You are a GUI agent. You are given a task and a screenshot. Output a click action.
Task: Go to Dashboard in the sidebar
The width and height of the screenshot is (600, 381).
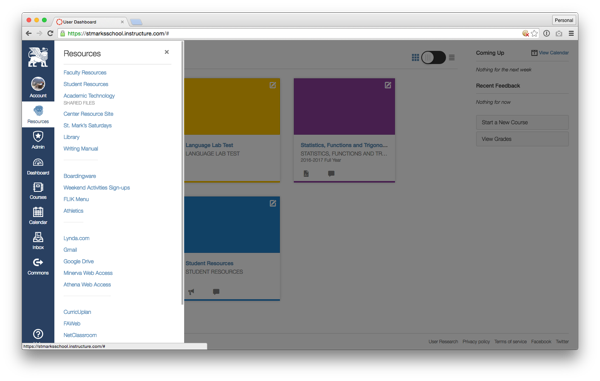point(38,166)
